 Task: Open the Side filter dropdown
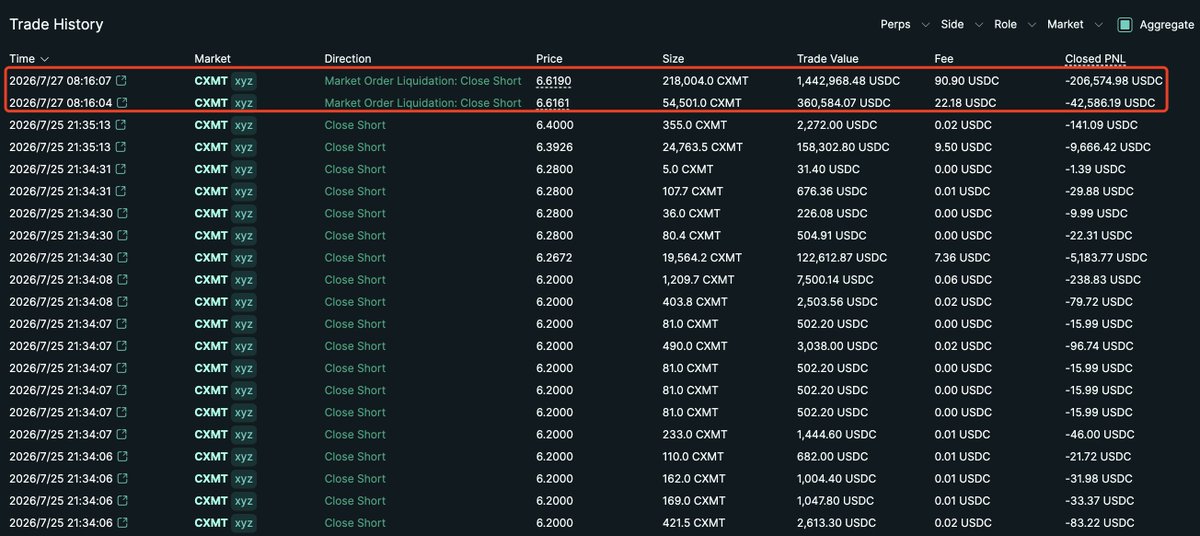[x=961, y=25]
